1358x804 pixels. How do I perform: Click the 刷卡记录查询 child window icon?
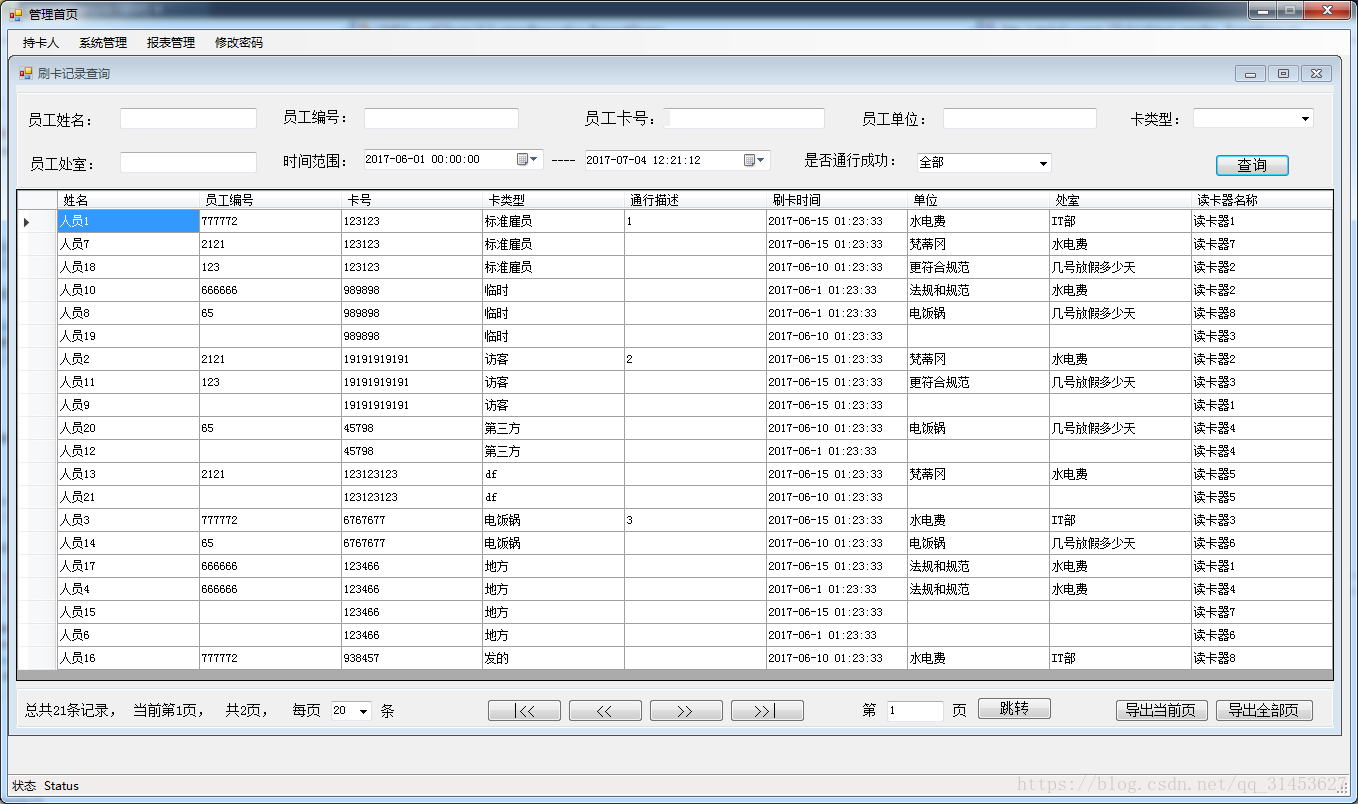pos(26,73)
